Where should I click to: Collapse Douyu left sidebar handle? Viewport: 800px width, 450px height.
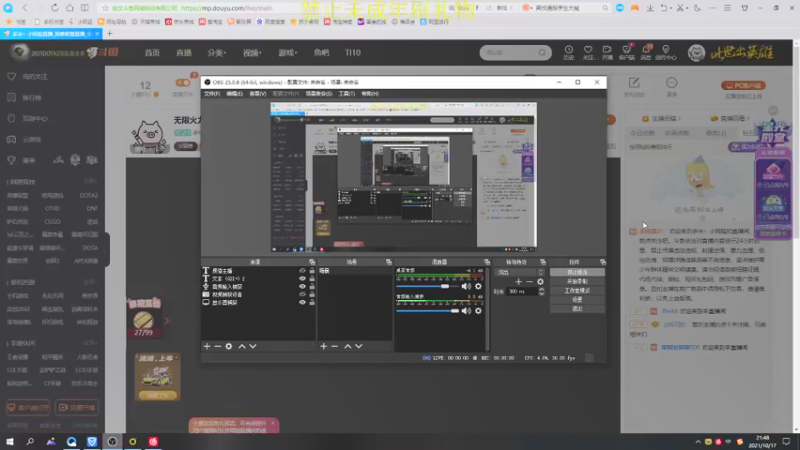pos(107,249)
